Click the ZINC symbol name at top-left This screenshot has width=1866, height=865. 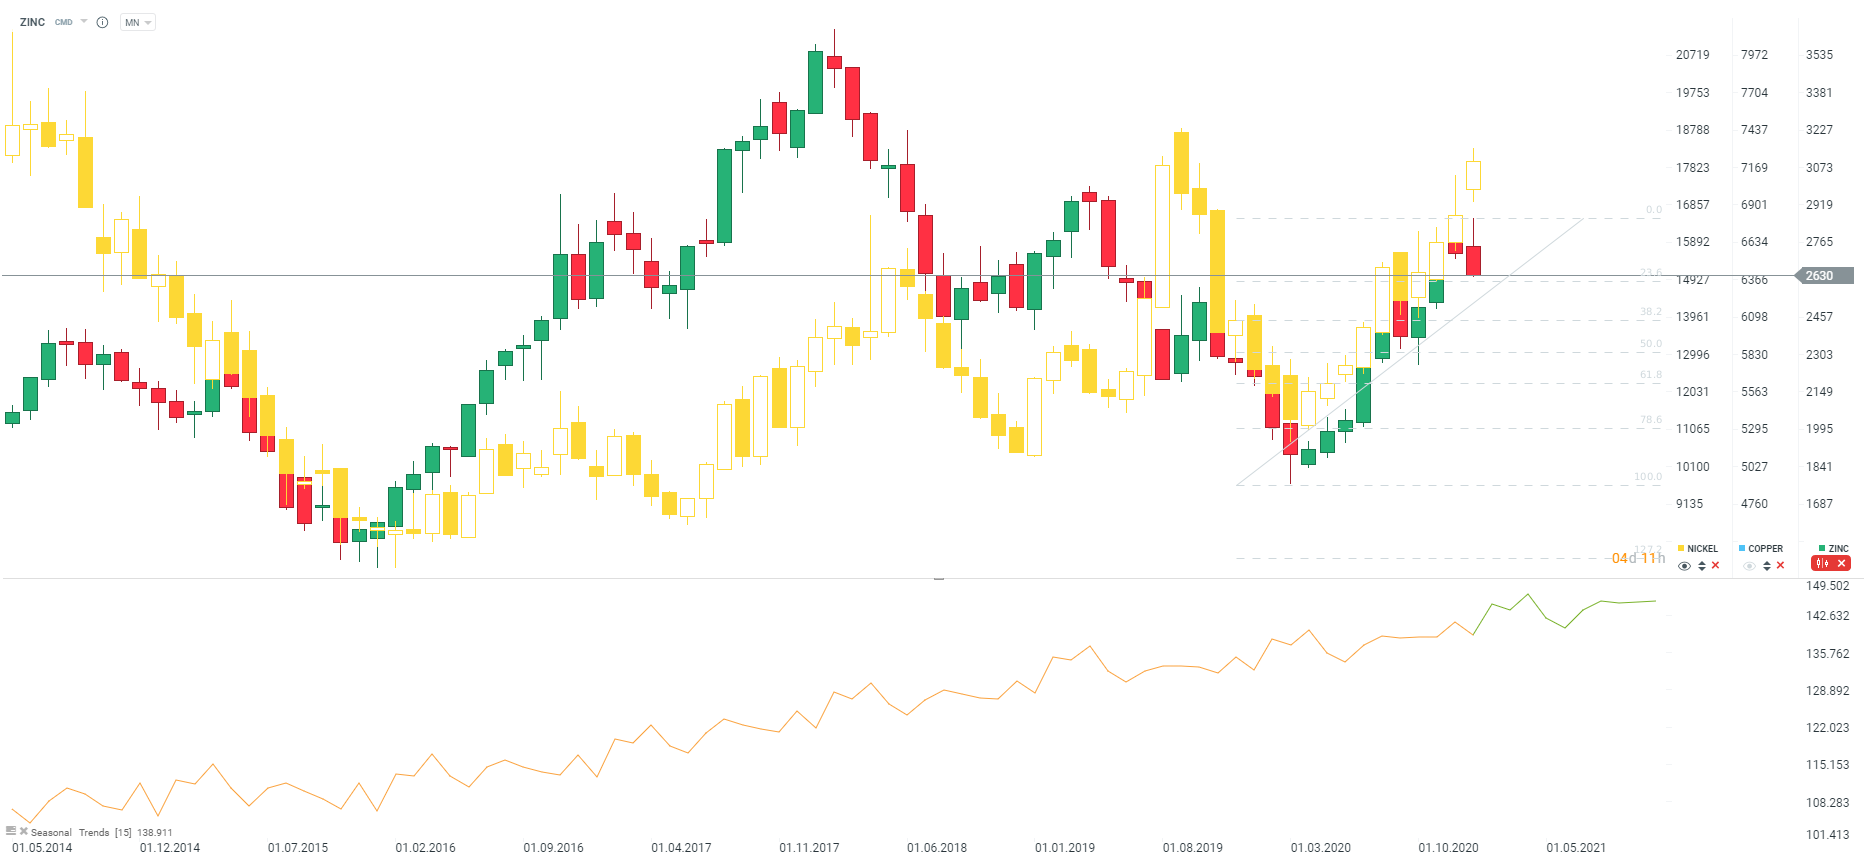coord(32,22)
